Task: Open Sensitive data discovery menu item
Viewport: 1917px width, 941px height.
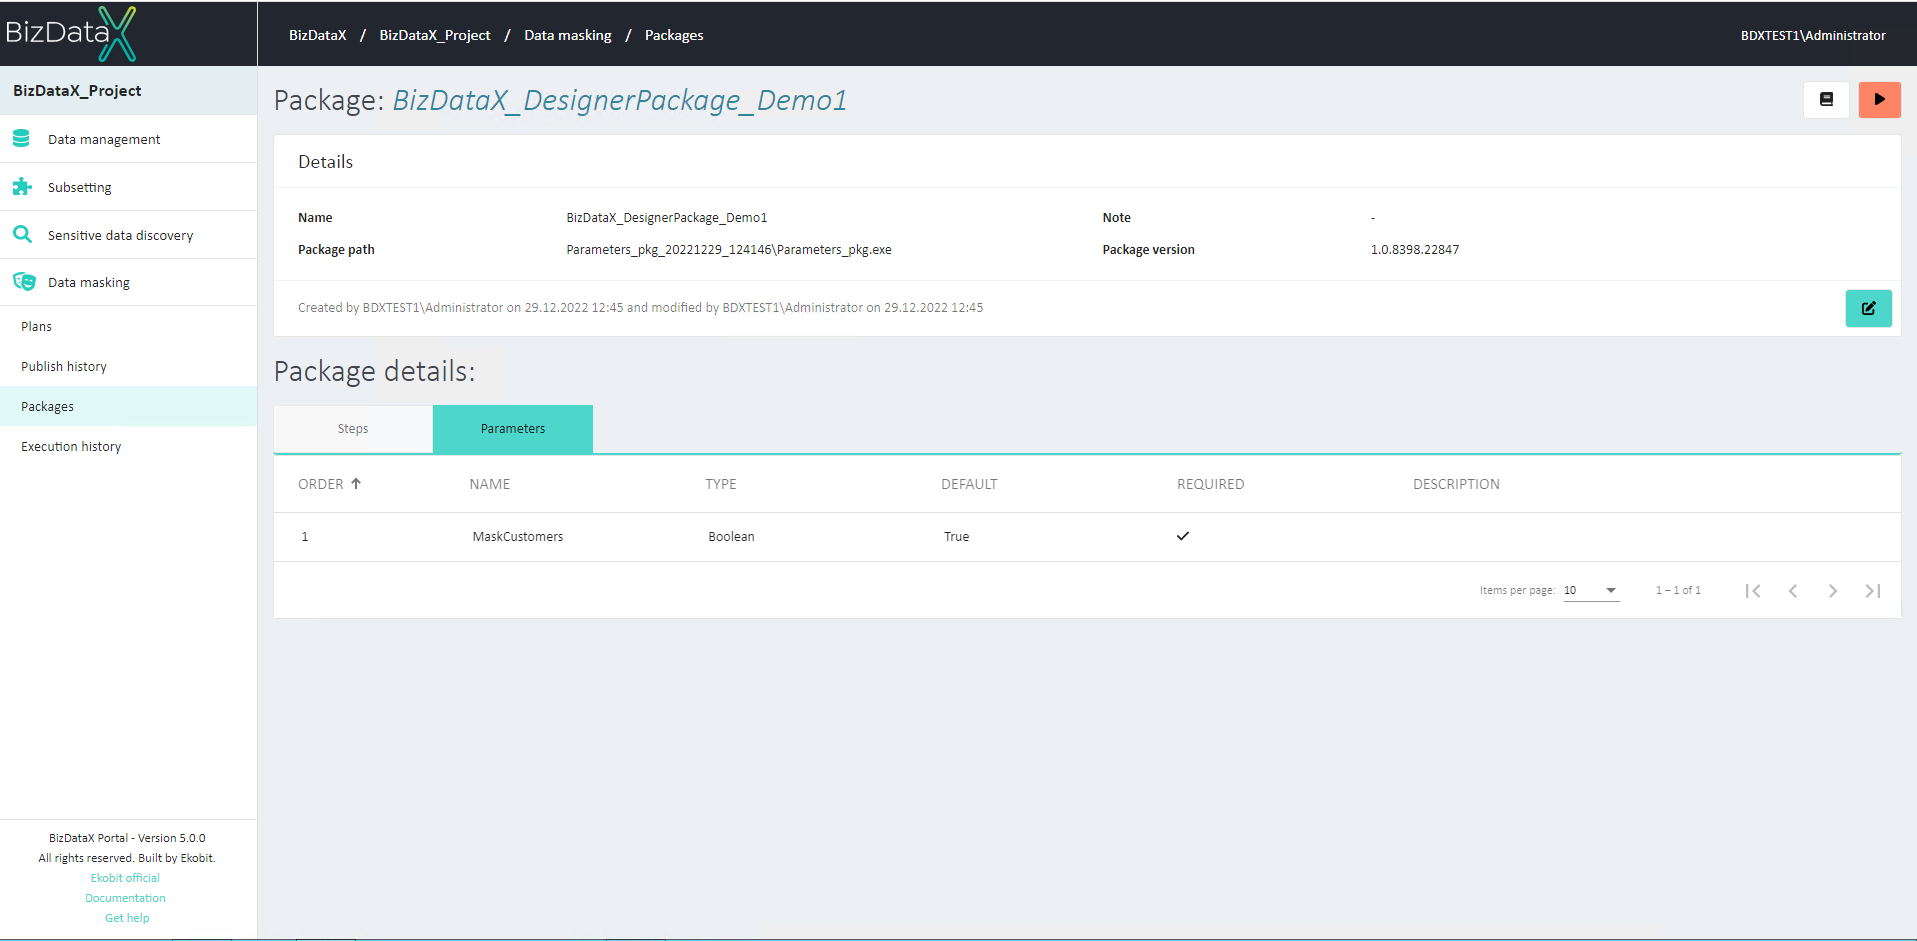Action: pos(128,235)
